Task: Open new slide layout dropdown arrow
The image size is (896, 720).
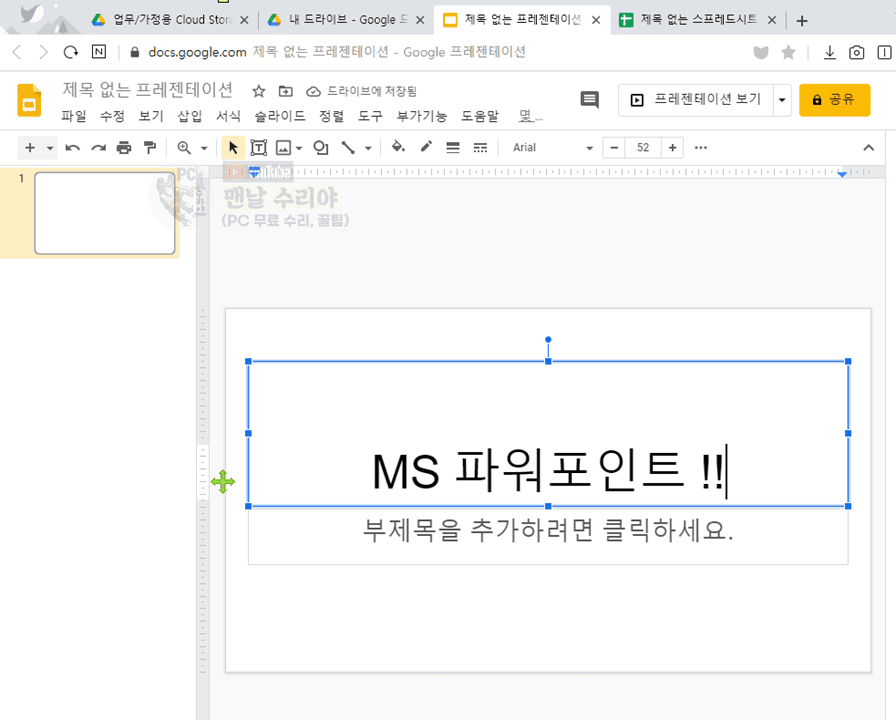Action: pos(50,149)
